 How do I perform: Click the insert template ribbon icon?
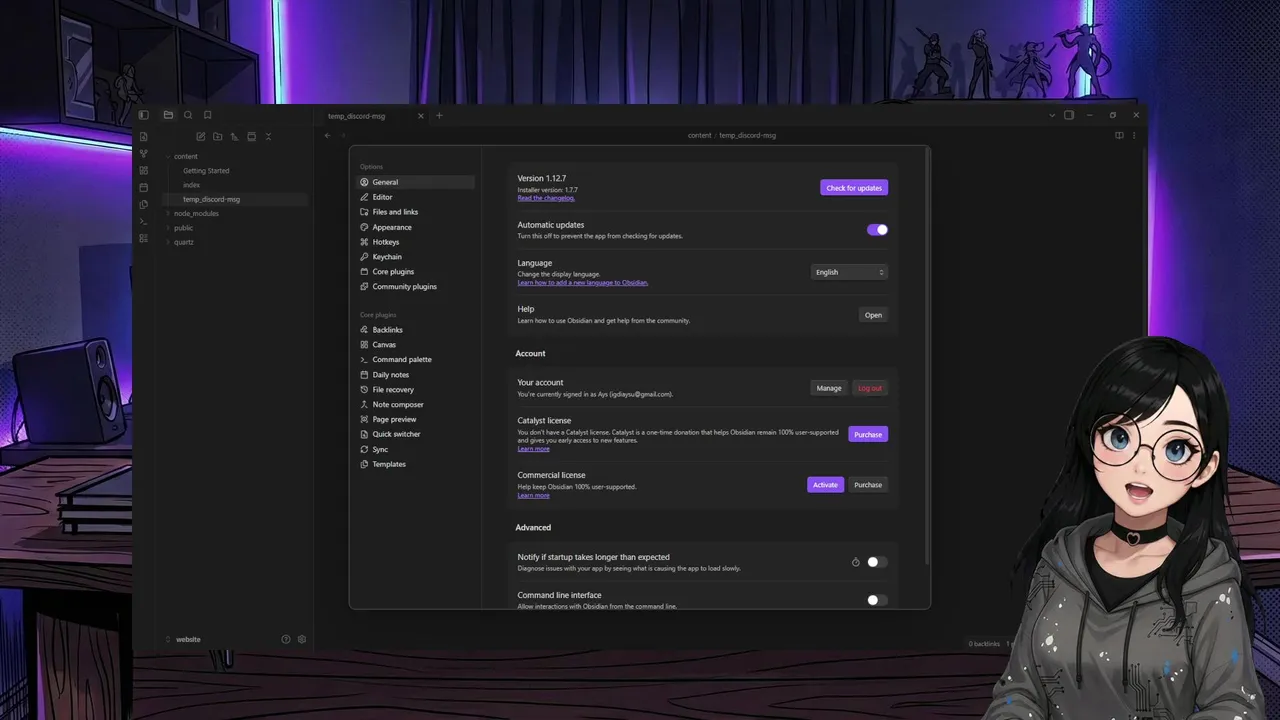pos(143,204)
